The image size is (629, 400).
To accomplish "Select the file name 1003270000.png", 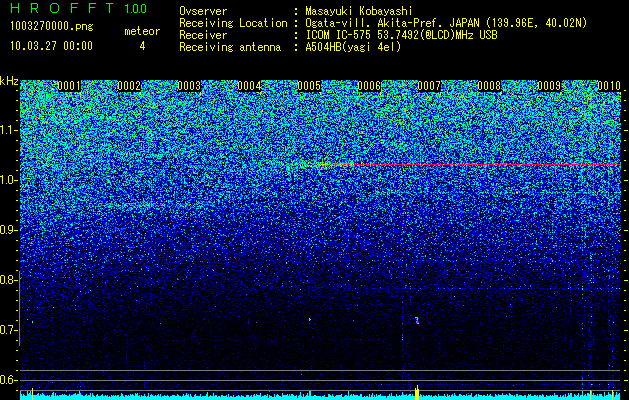I will pos(52,26).
